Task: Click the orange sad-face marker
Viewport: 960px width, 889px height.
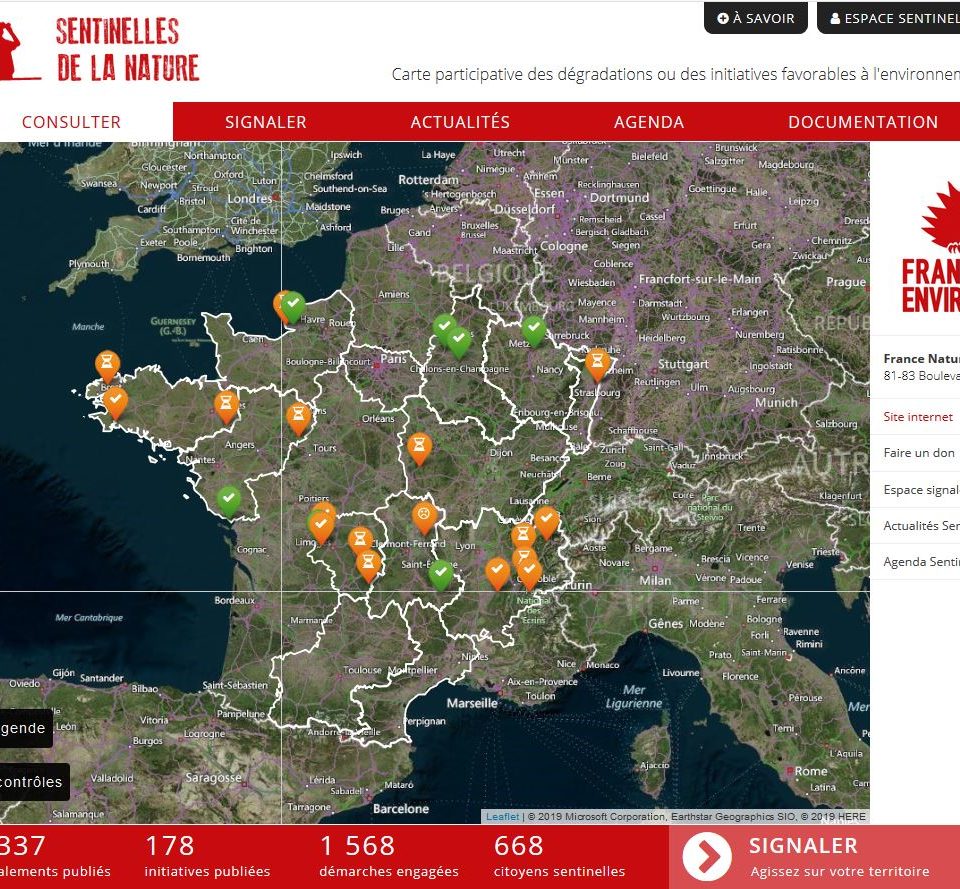Action: (424, 517)
